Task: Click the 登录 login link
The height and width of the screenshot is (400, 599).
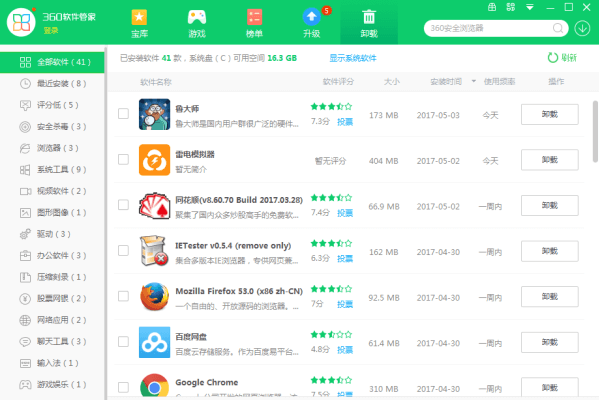Action: tap(51, 31)
